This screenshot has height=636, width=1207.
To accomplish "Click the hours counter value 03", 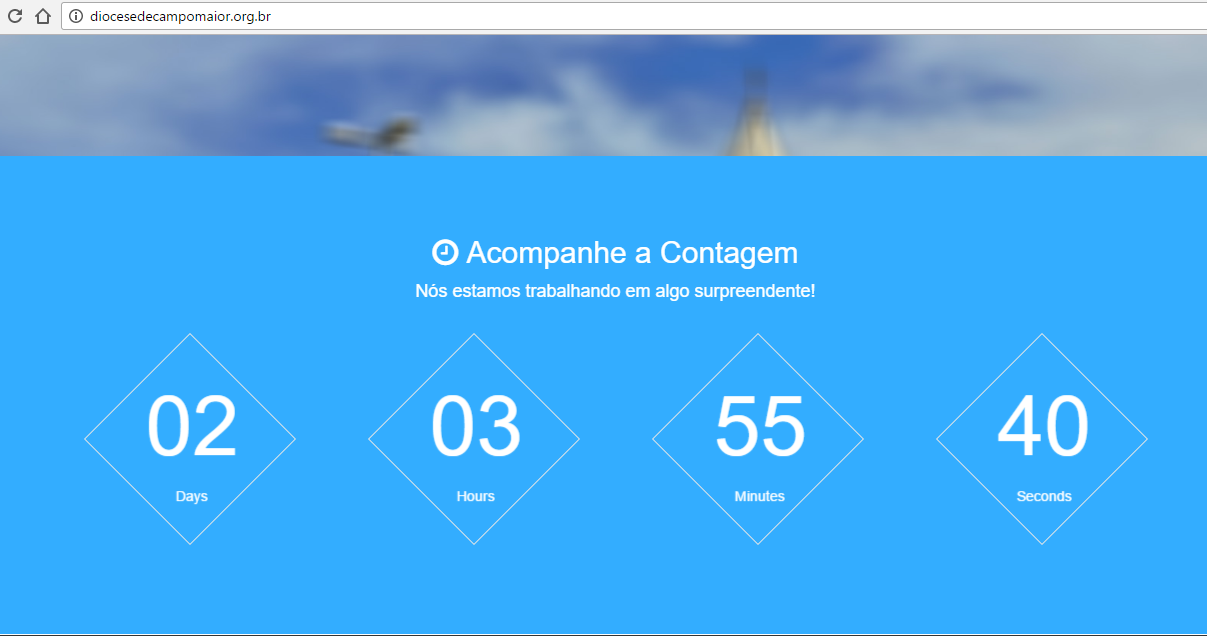I will 475,427.
